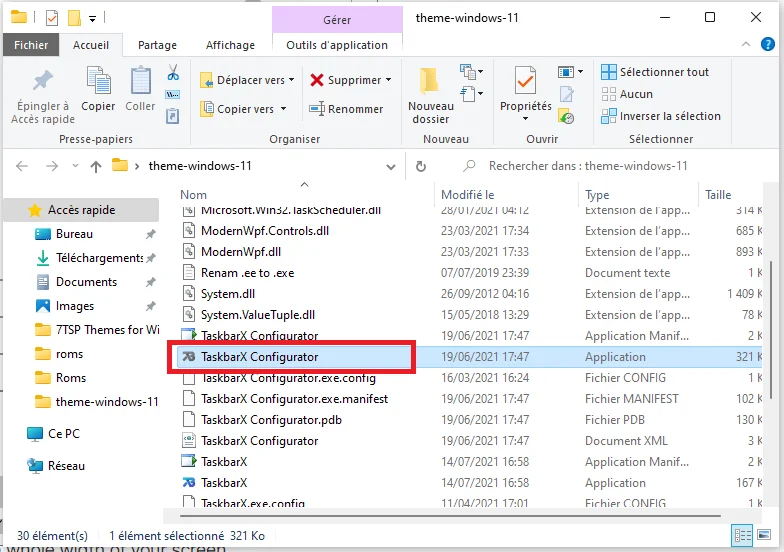The height and width of the screenshot is (552, 784).
Task: Click new folder icon in title bar
Action: point(74,18)
